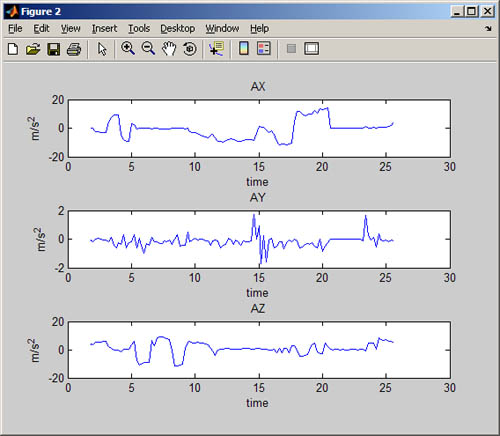The width and height of the screenshot is (500, 436).
Task: Open the Window menu
Action: pos(222,29)
